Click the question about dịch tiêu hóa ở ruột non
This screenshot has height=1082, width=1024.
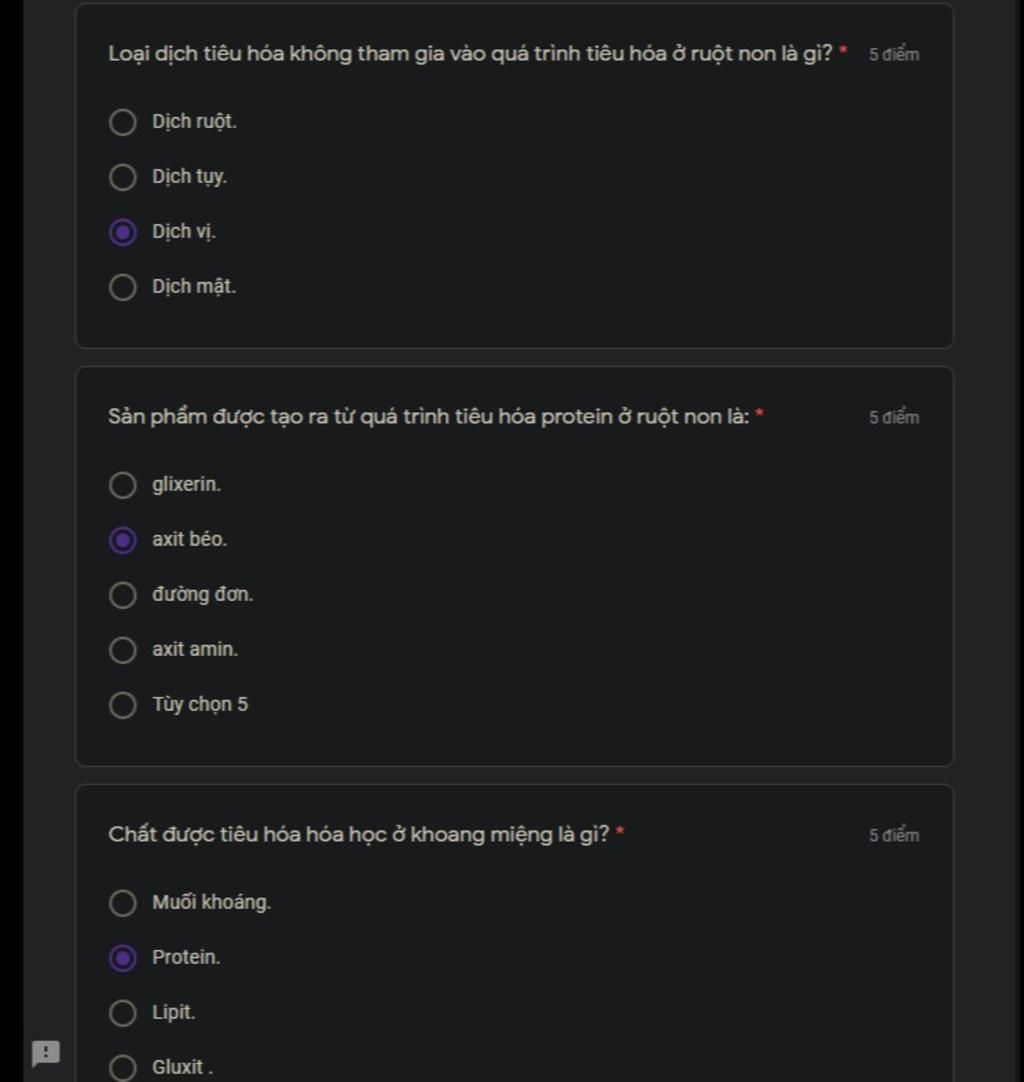[471, 54]
